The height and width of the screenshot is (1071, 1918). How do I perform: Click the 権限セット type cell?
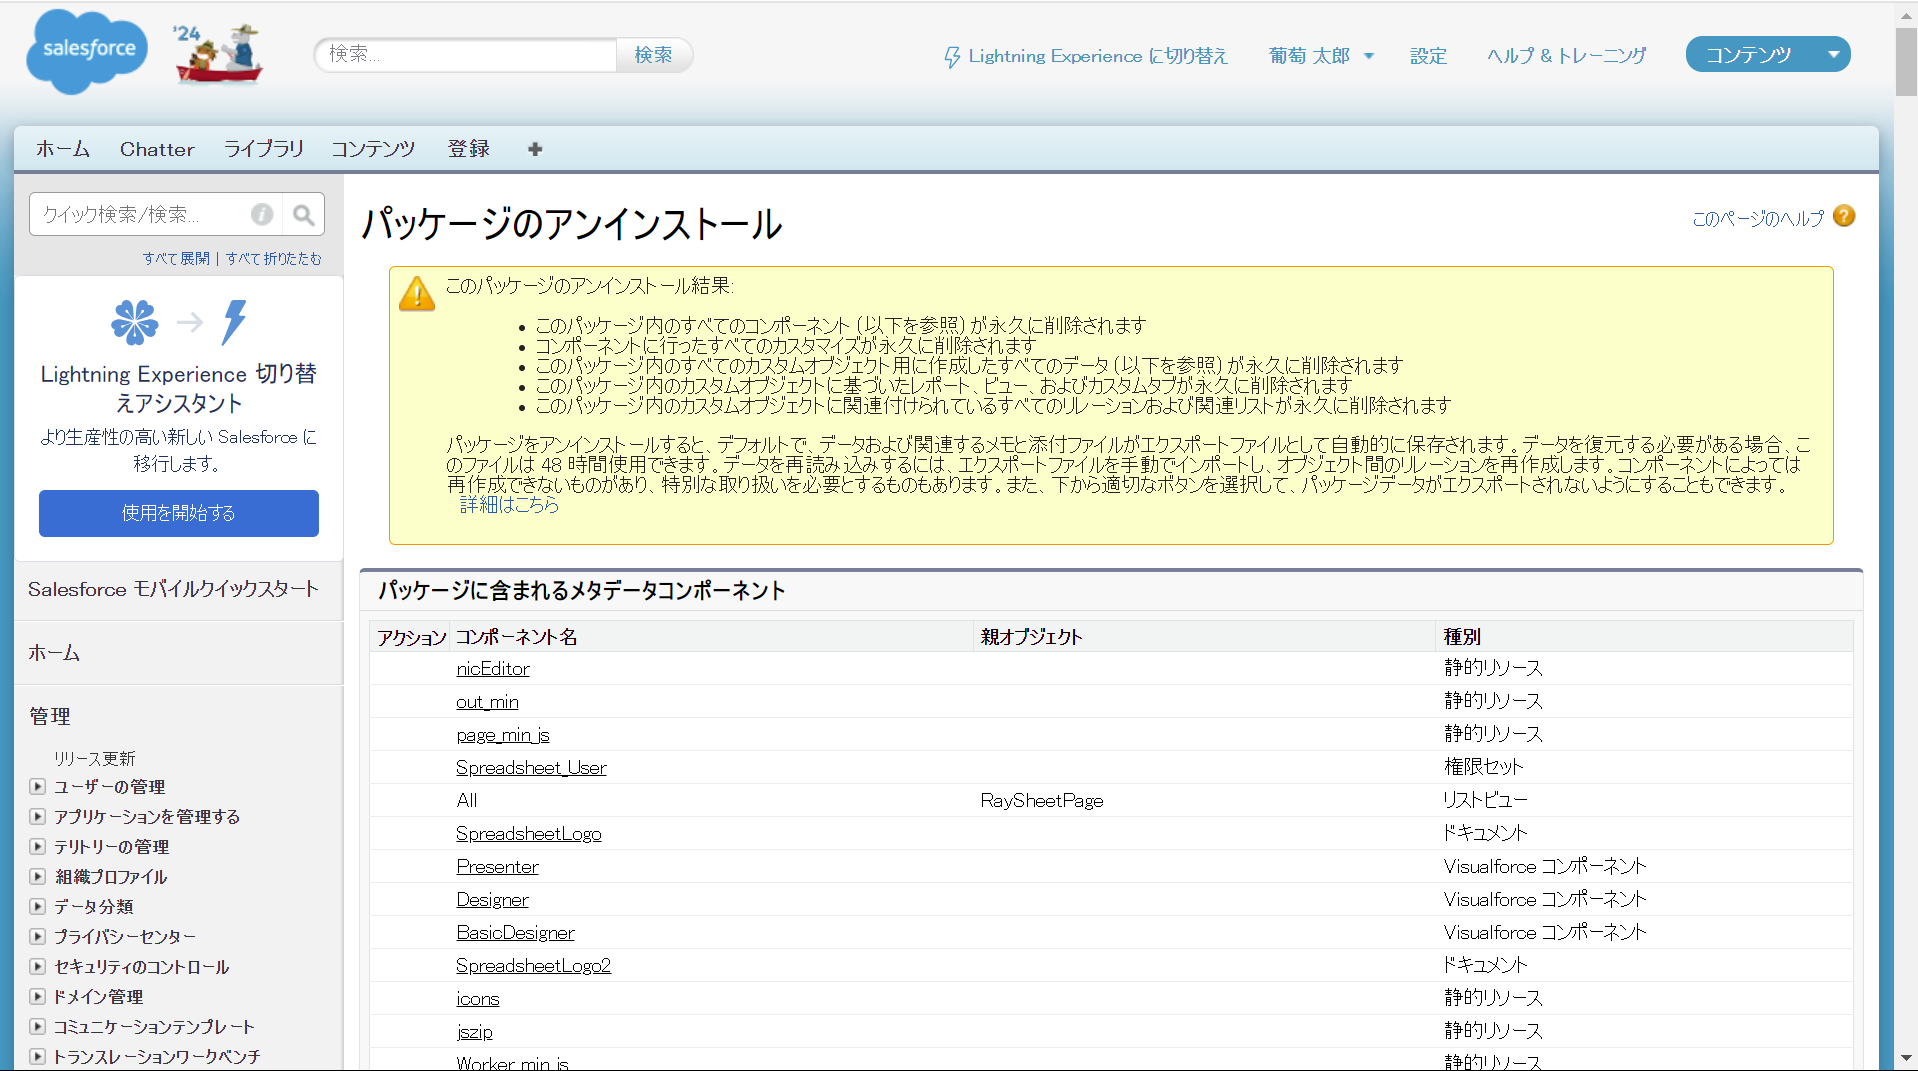[x=1484, y=767]
